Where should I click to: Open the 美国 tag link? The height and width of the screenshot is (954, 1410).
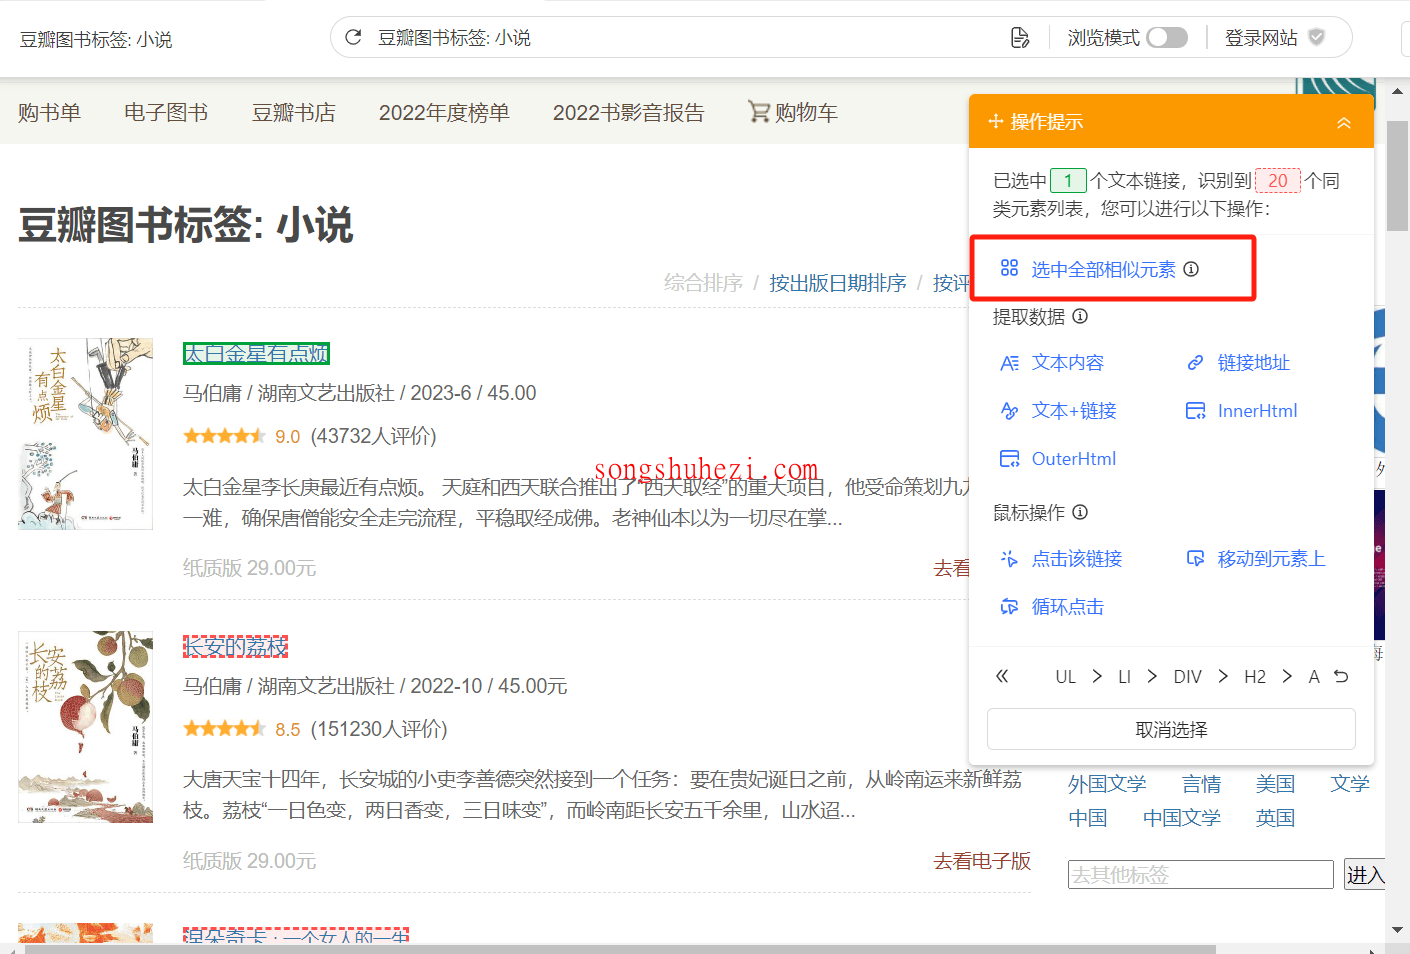coord(1275,784)
